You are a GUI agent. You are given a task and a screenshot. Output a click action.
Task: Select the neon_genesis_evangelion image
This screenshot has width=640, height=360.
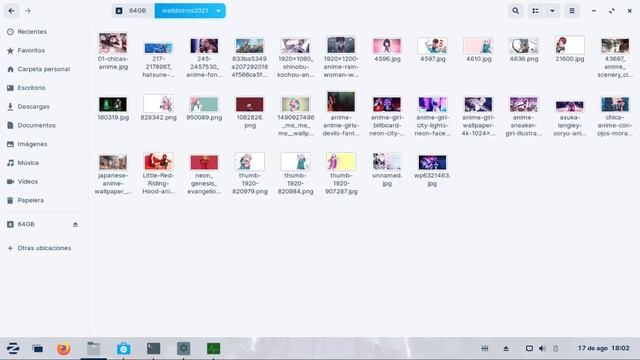point(204,162)
